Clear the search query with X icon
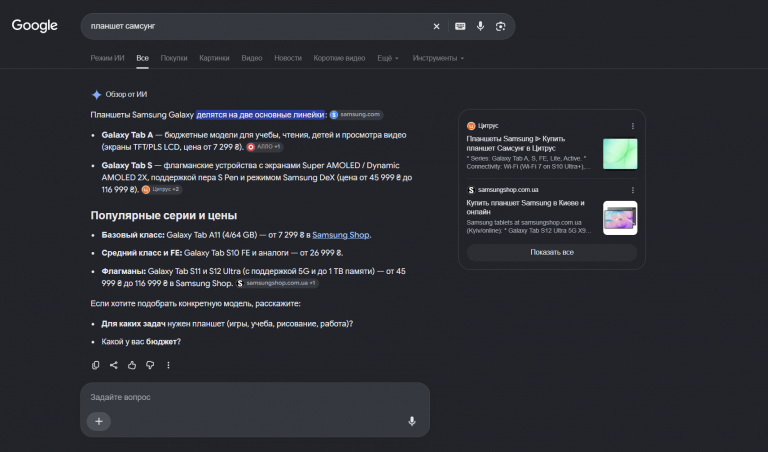The image size is (768, 452). point(436,26)
